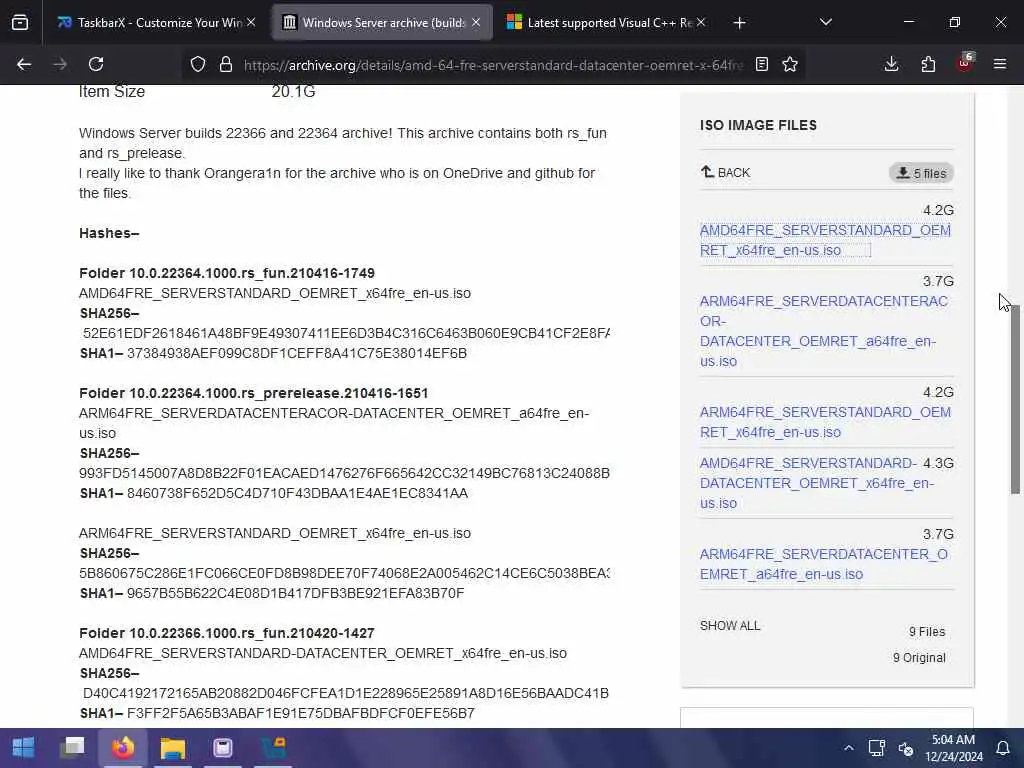
Task: Open the tracking protection shield icon
Action: (x=198, y=64)
